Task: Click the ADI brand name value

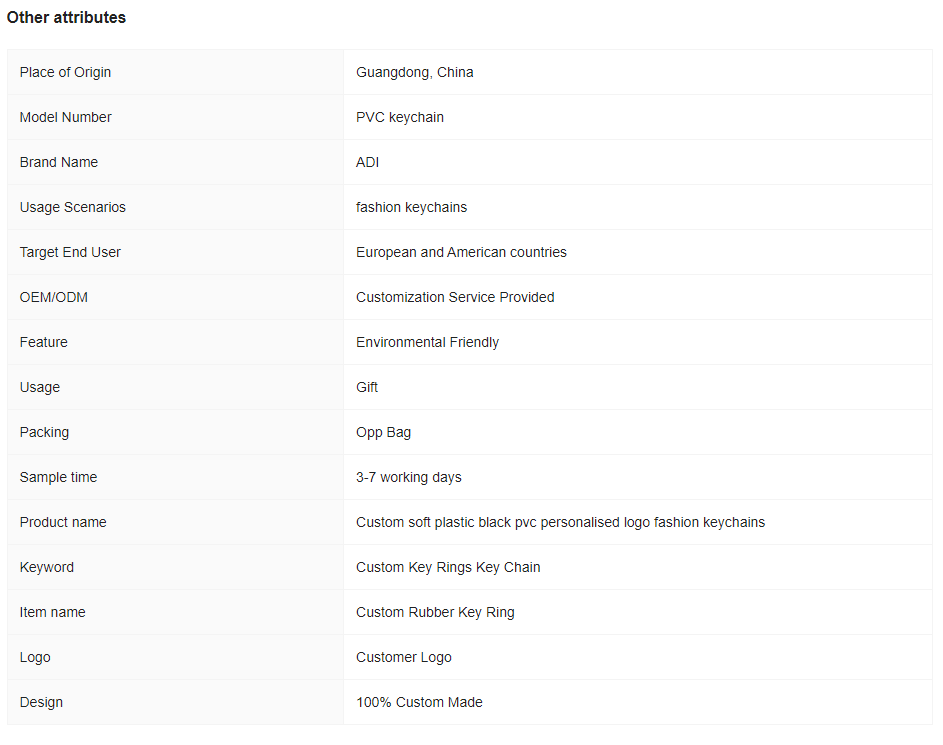Action: point(367,162)
